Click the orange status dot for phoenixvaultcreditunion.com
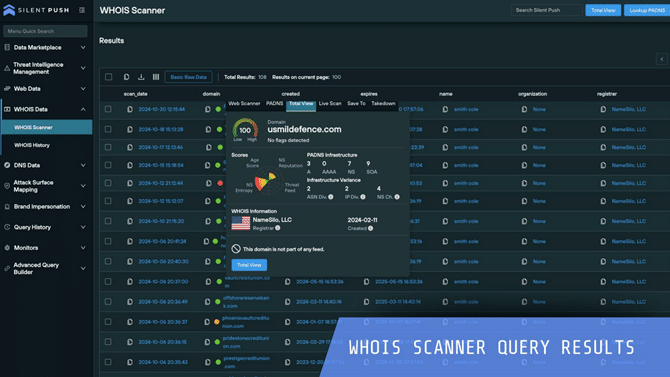Viewport: 670px width, 377px height. click(x=217, y=322)
